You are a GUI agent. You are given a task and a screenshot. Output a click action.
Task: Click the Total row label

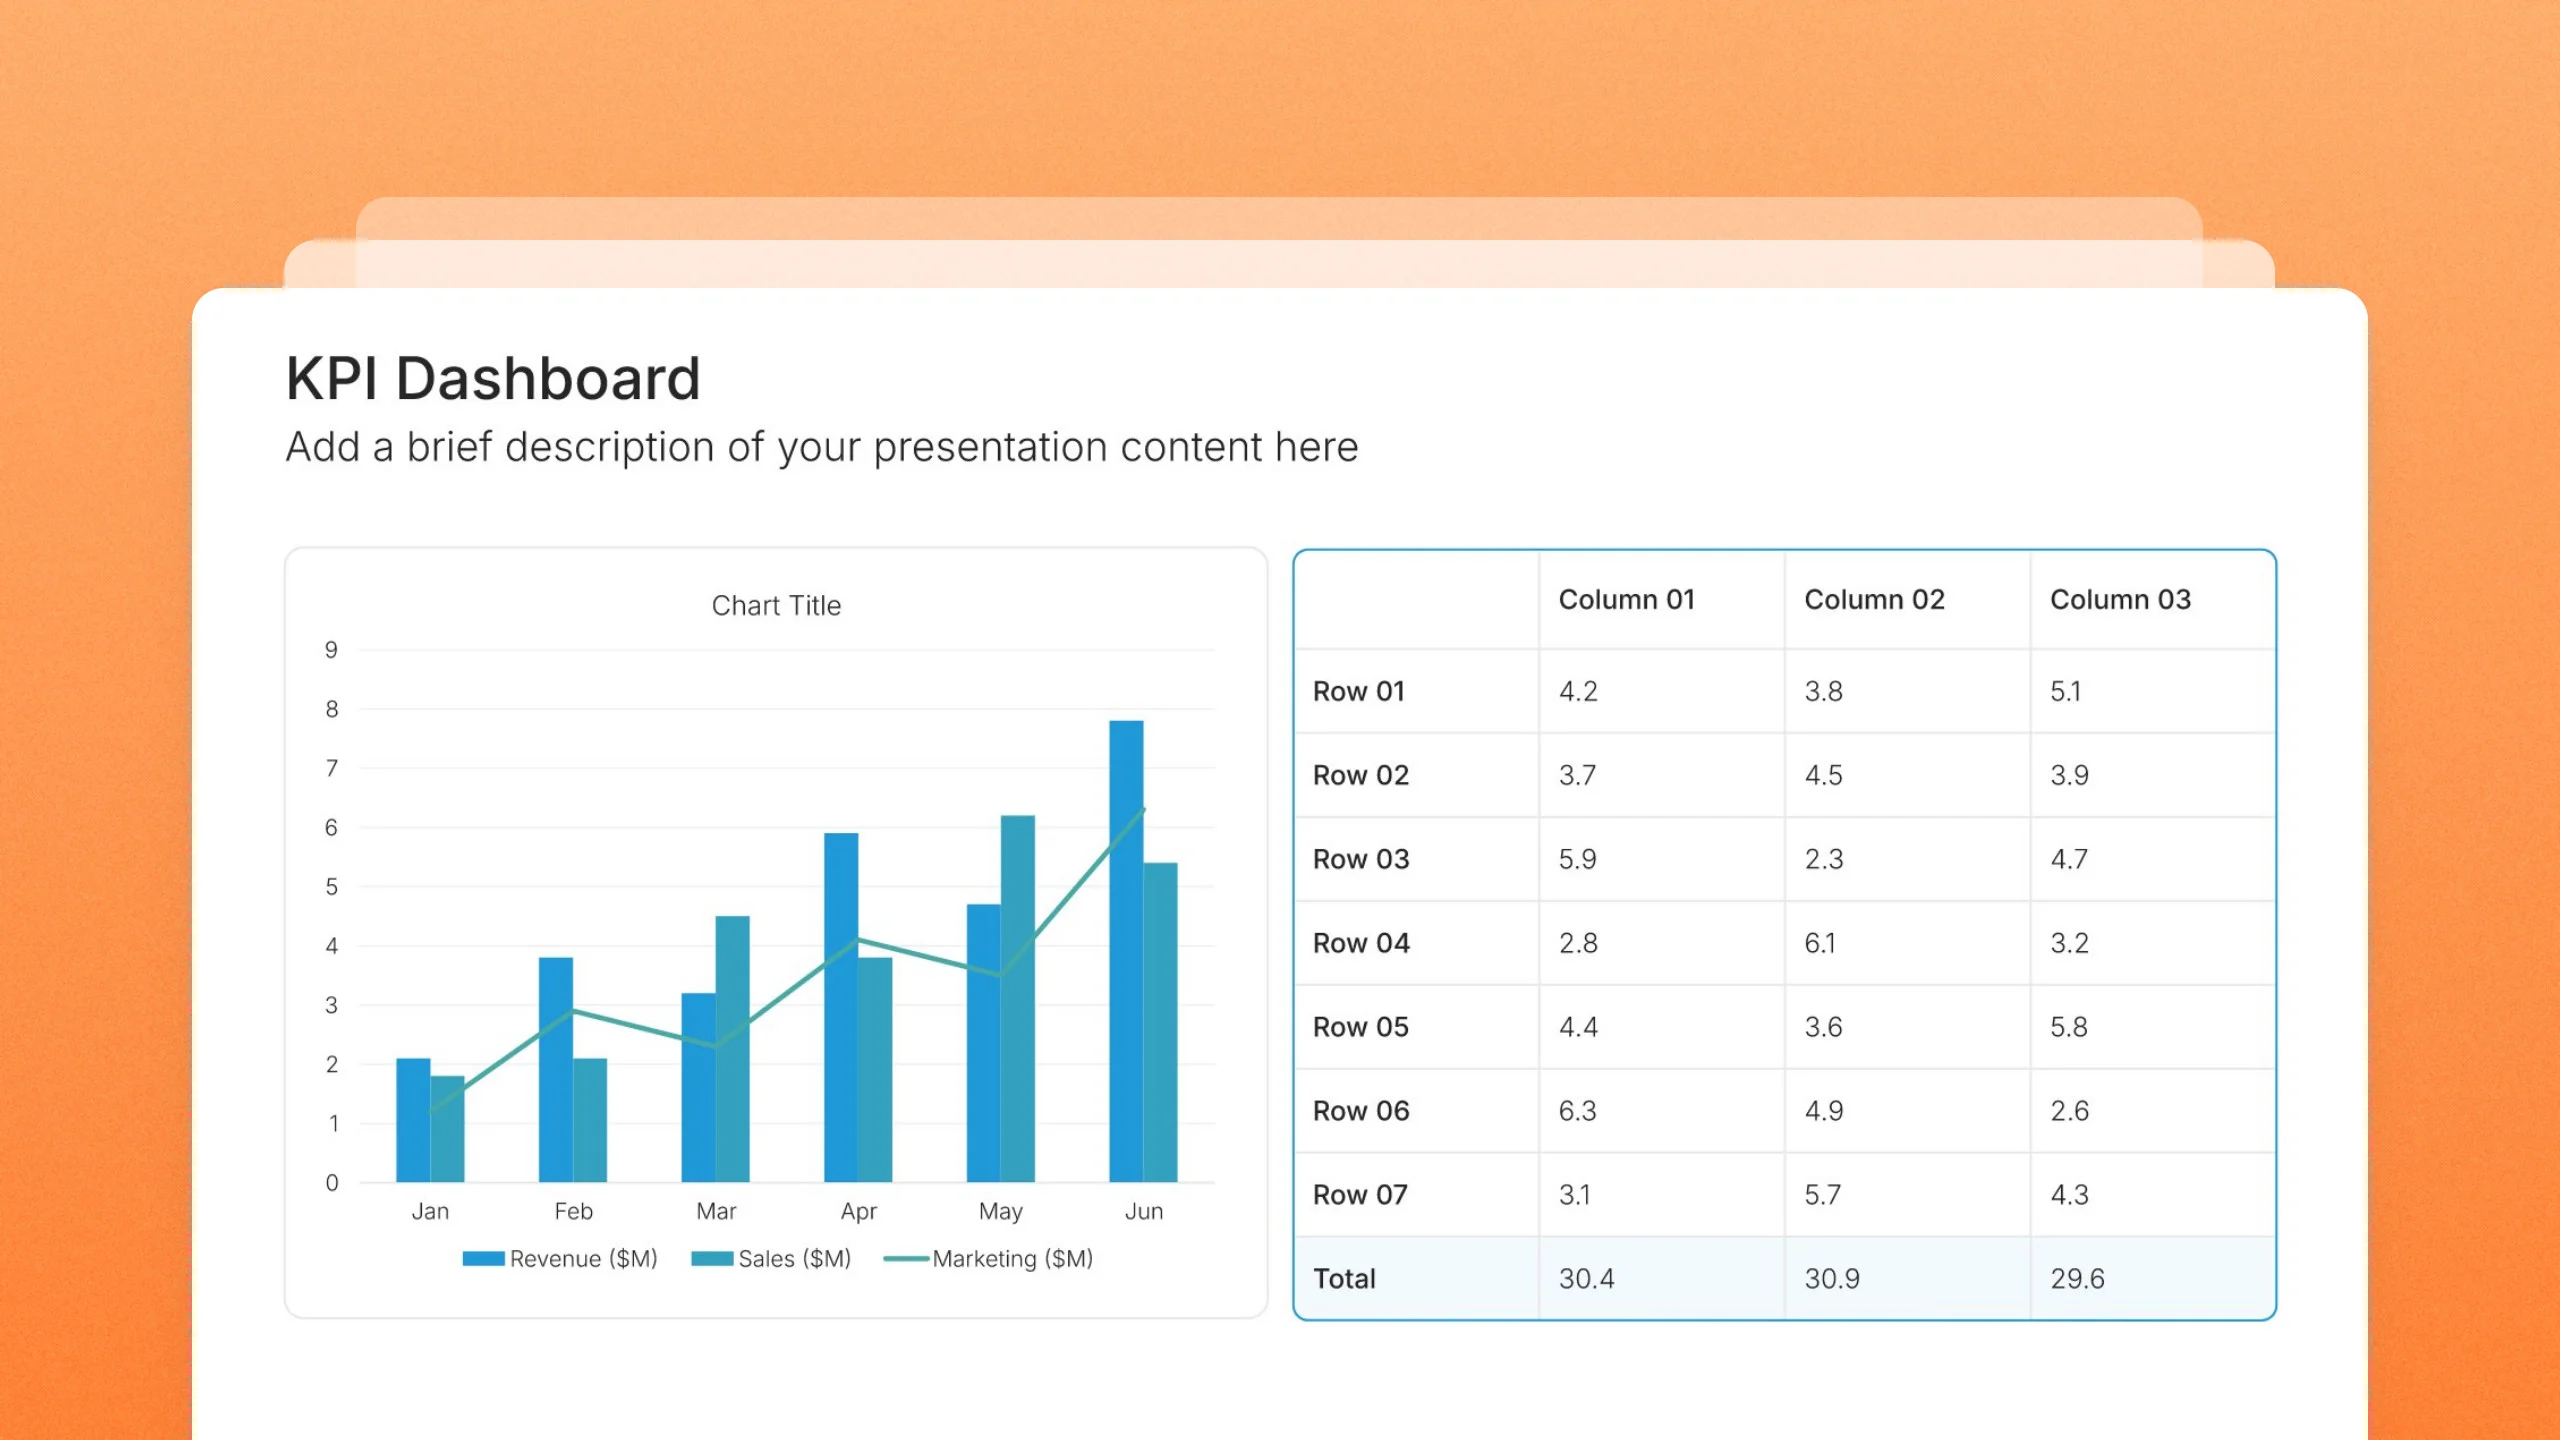pos(1344,1279)
